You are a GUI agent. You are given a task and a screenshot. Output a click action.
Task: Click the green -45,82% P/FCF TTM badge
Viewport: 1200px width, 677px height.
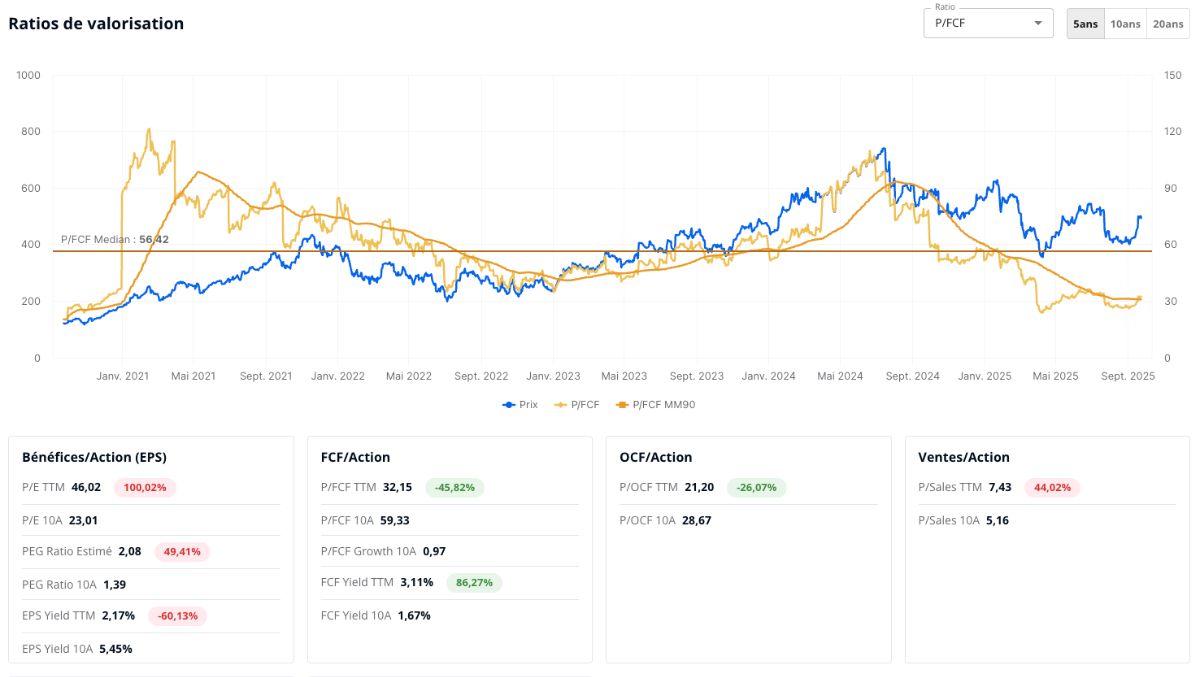pos(455,488)
